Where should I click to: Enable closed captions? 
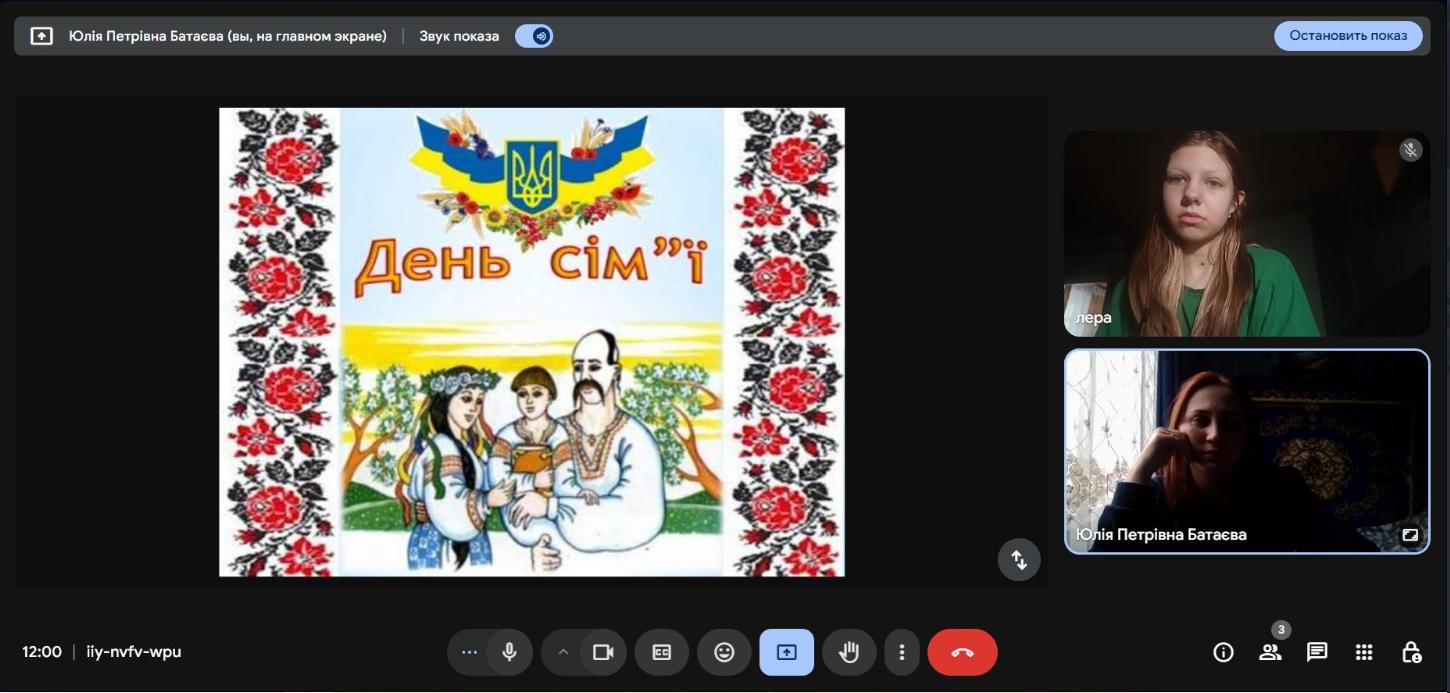(x=661, y=652)
